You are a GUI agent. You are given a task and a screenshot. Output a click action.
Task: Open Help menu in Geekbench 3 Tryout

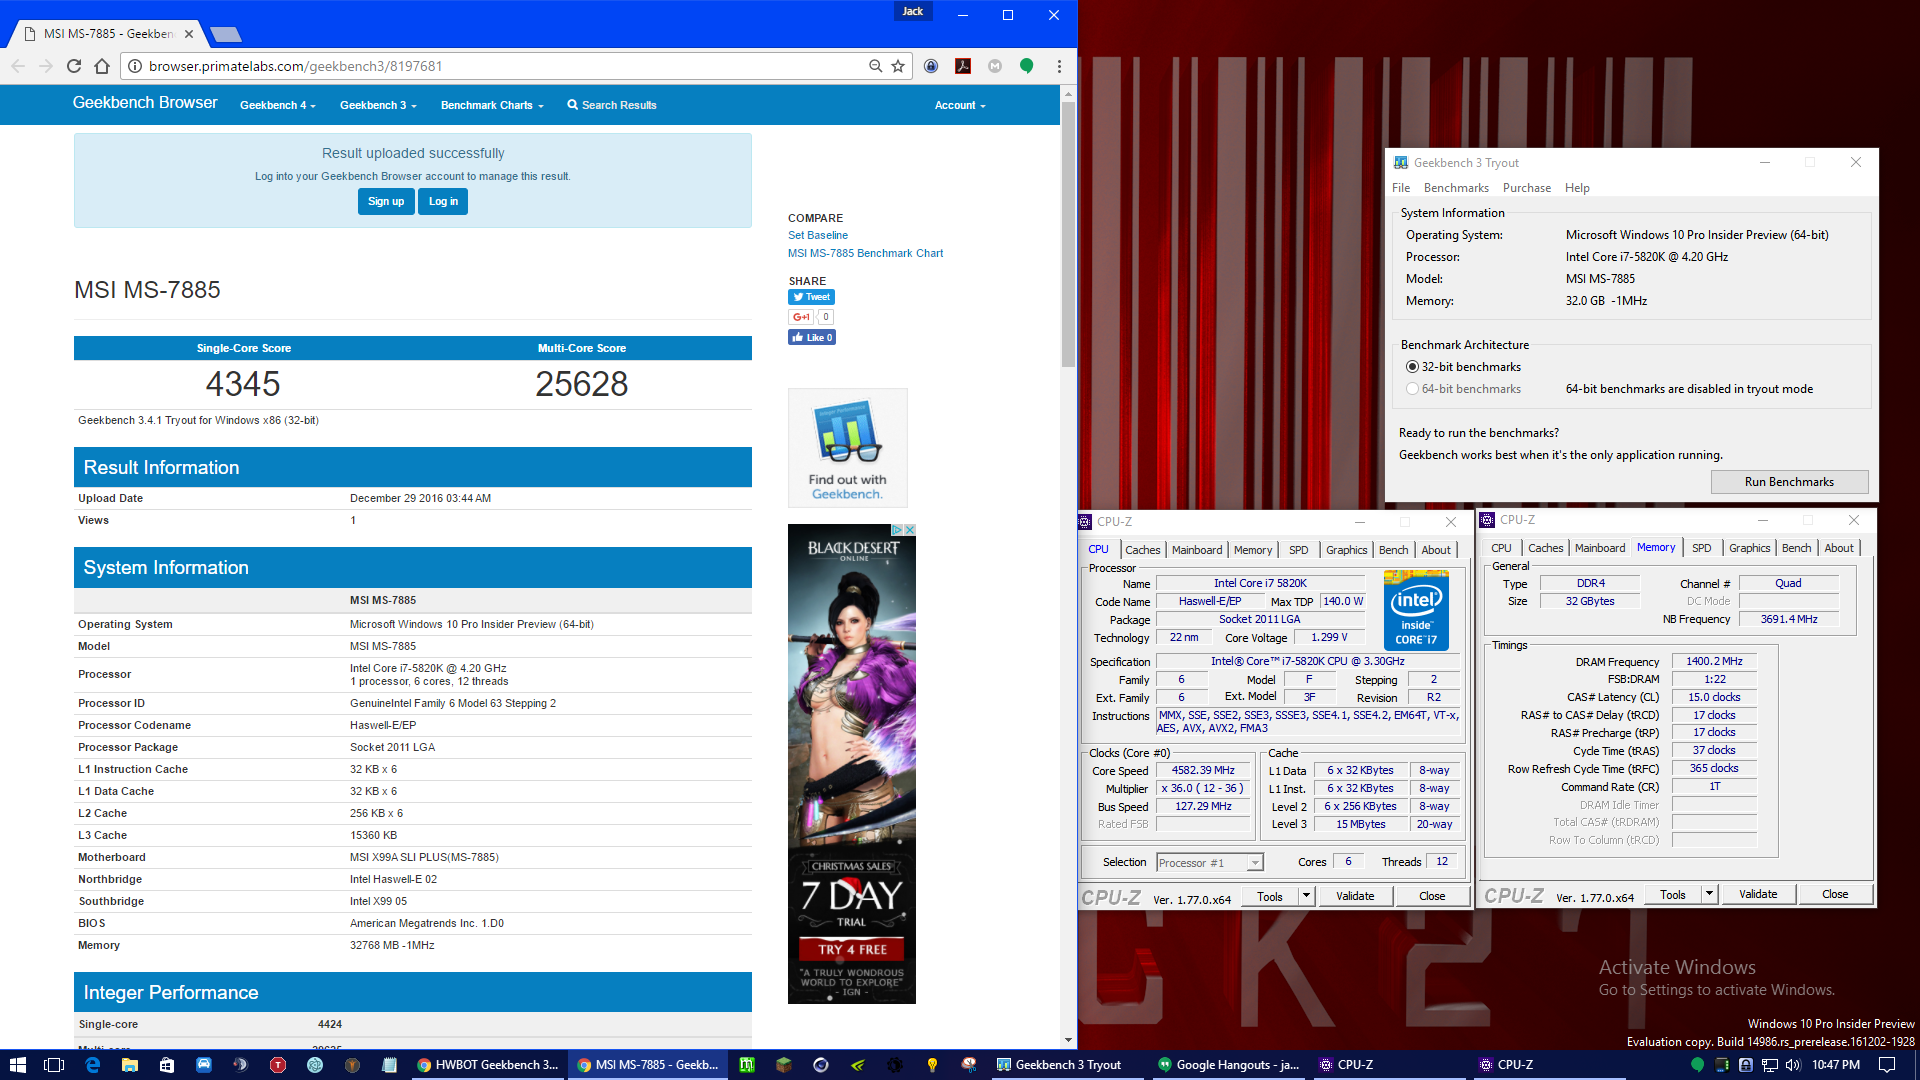(x=1577, y=188)
